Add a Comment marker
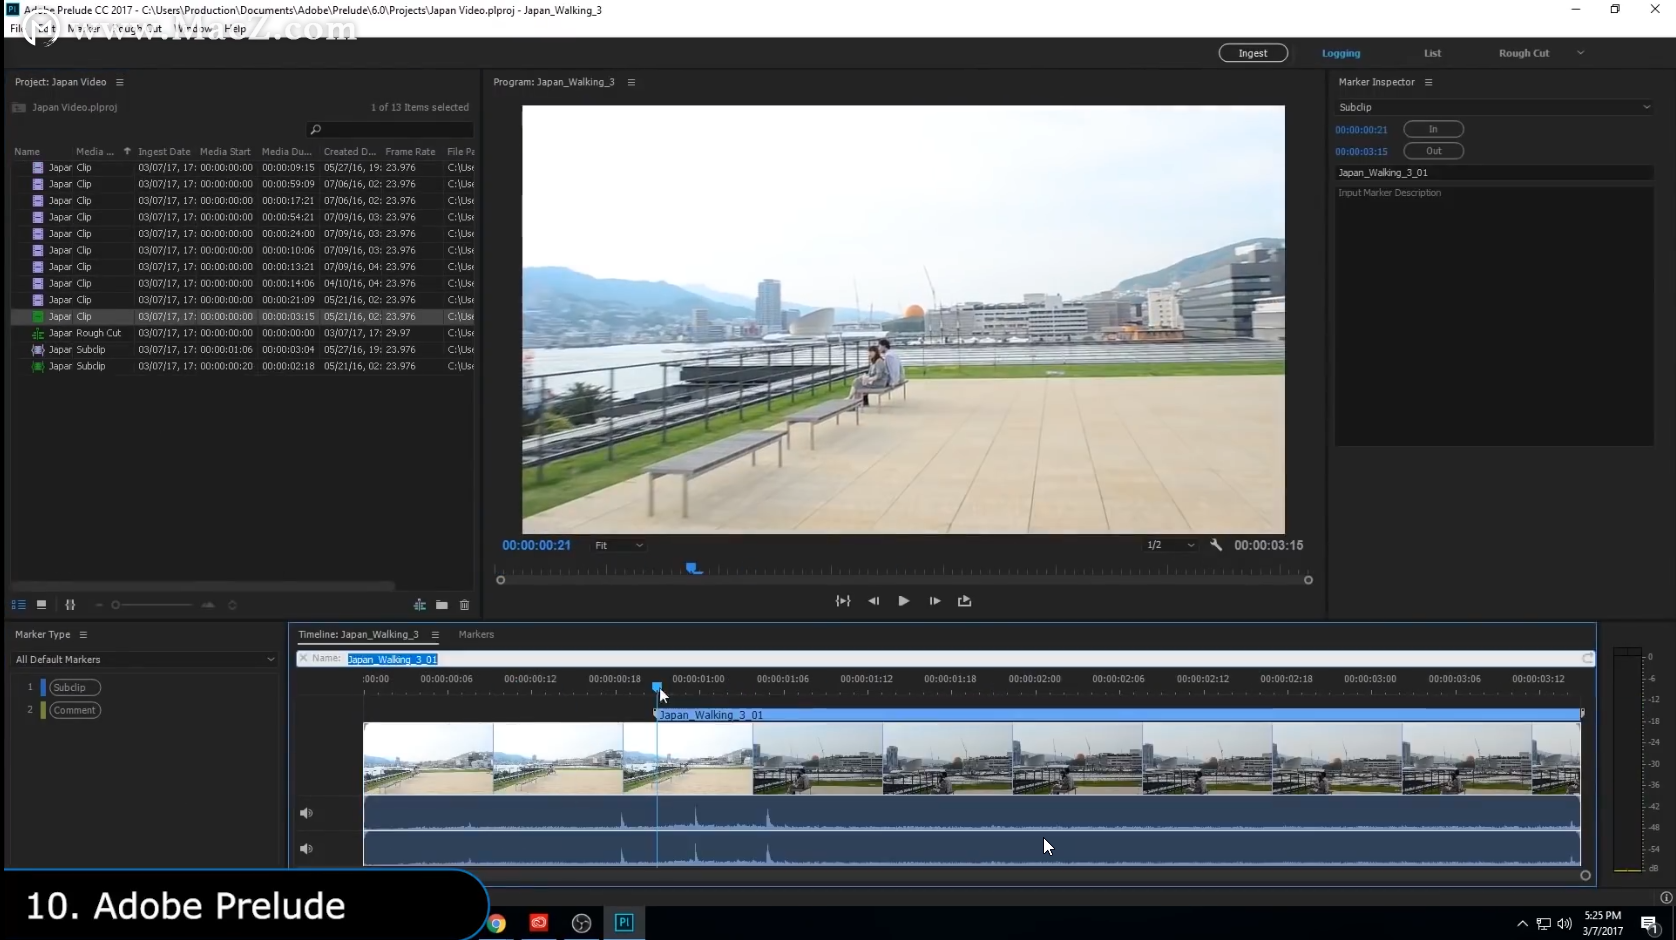This screenshot has width=1676, height=940. pos(75,710)
